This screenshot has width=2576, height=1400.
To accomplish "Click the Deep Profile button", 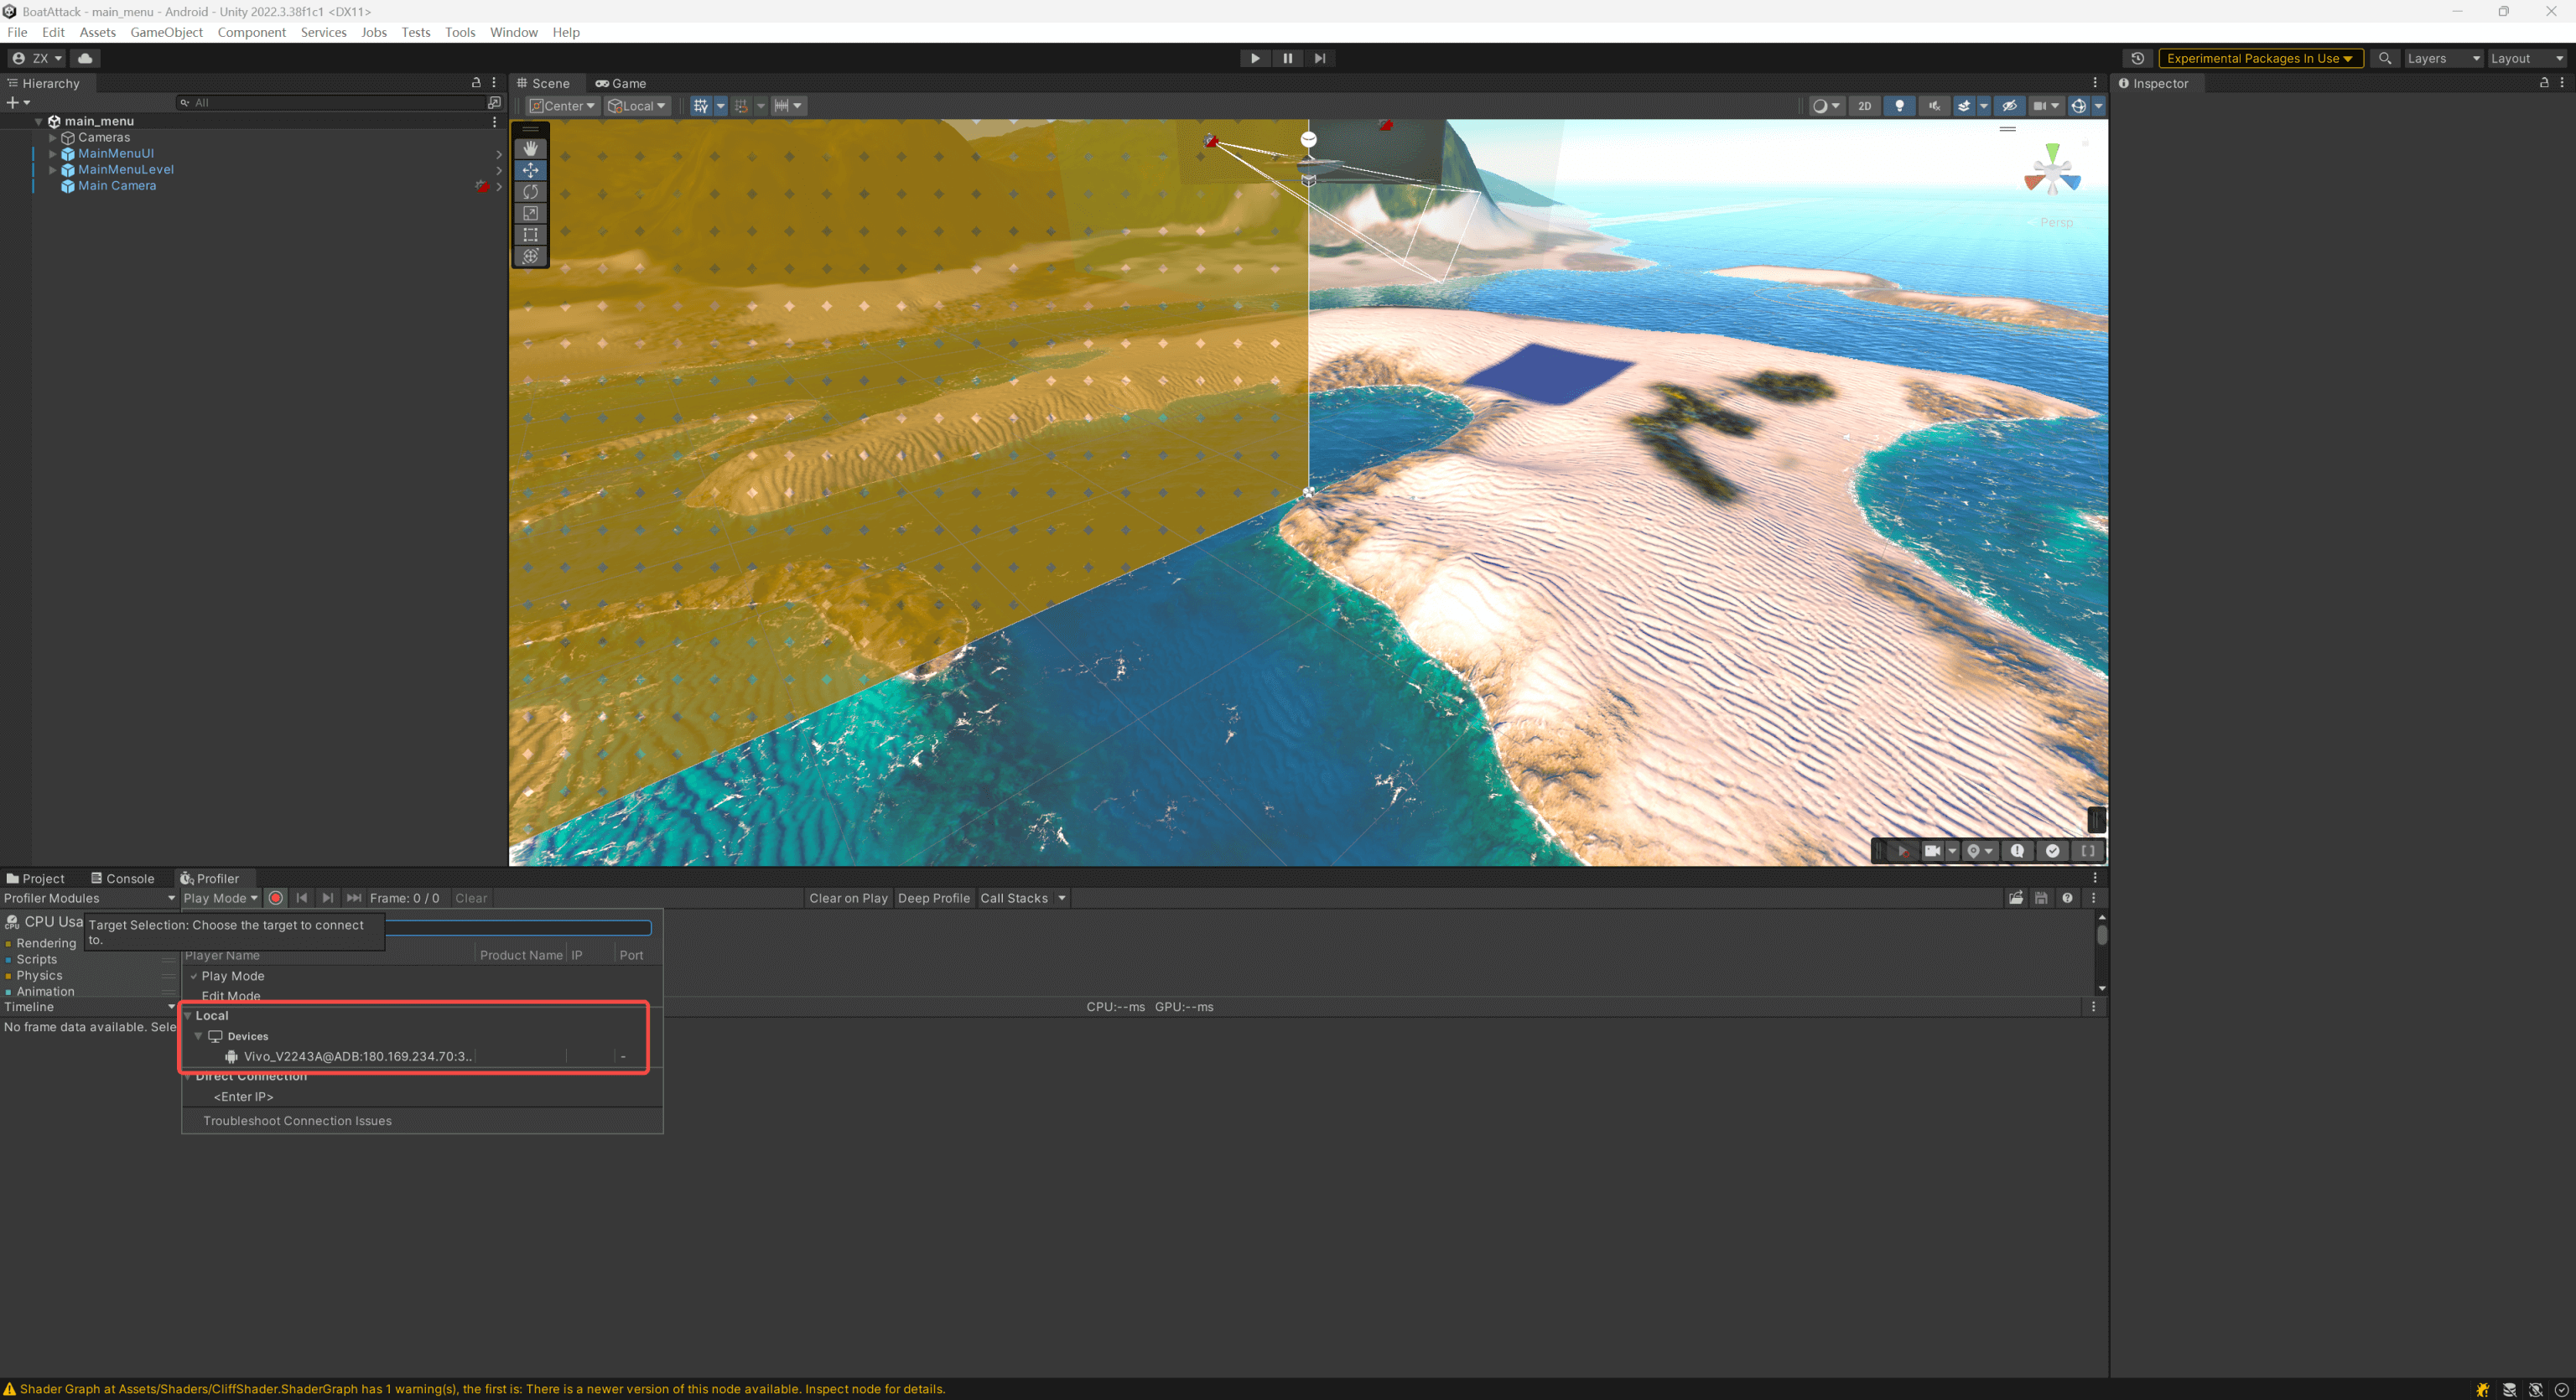I will point(933,898).
